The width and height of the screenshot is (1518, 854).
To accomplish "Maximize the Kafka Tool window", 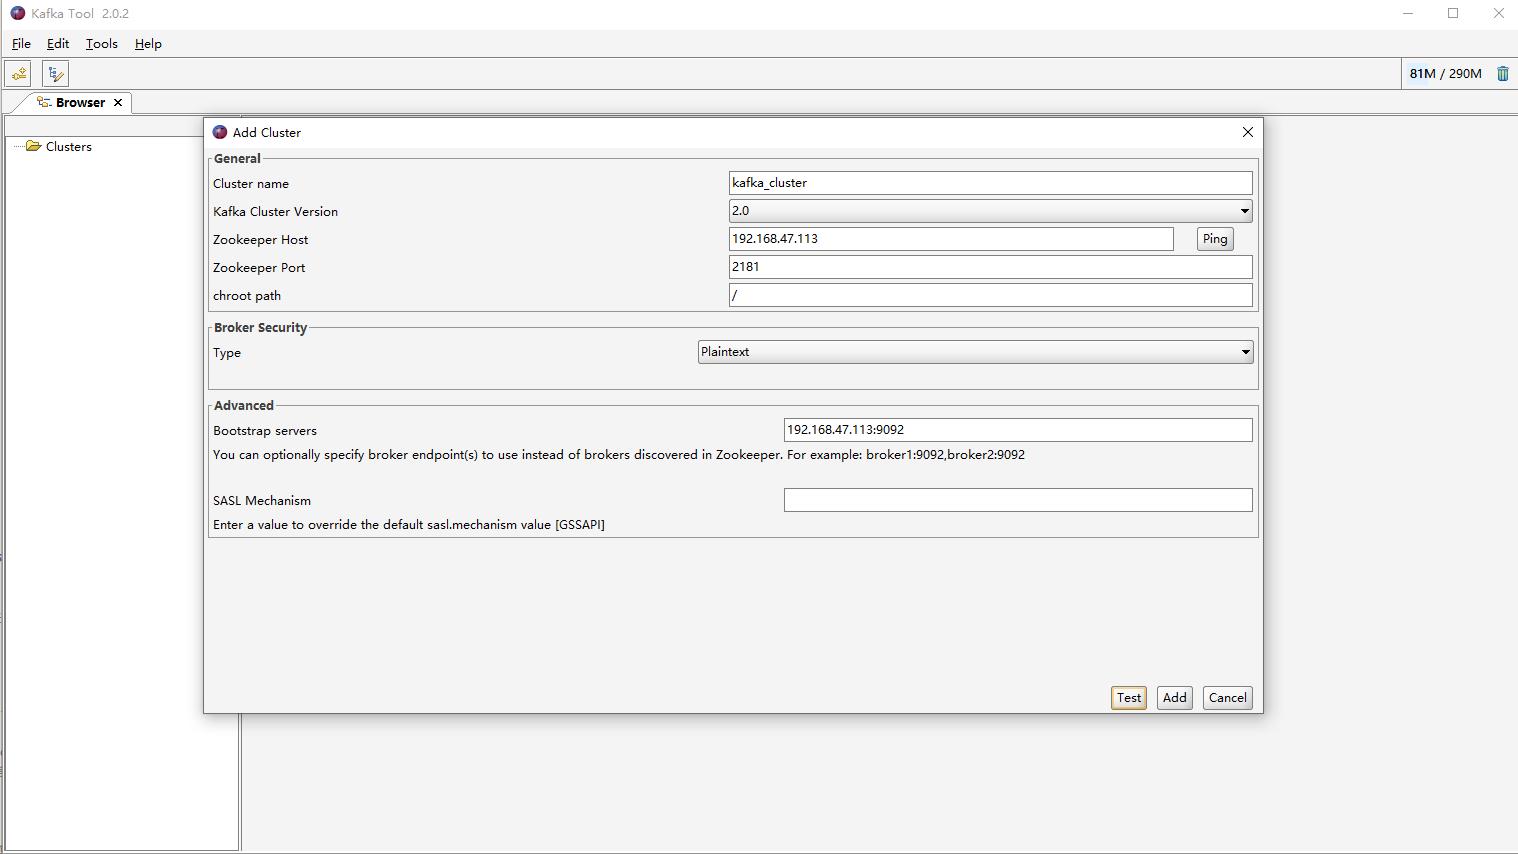I will coord(1453,13).
